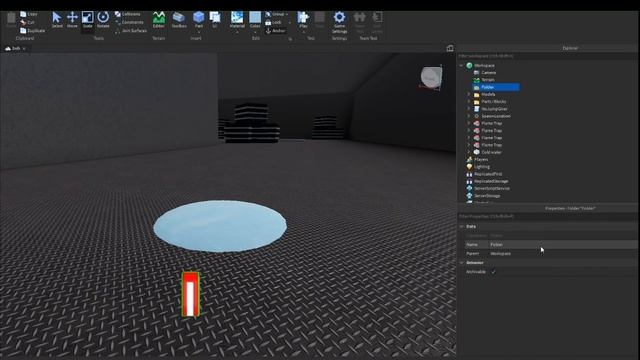Toggle the Archivable checkbox
This screenshot has height=360, width=640.
pyautogui.click(x=493, y=272)
